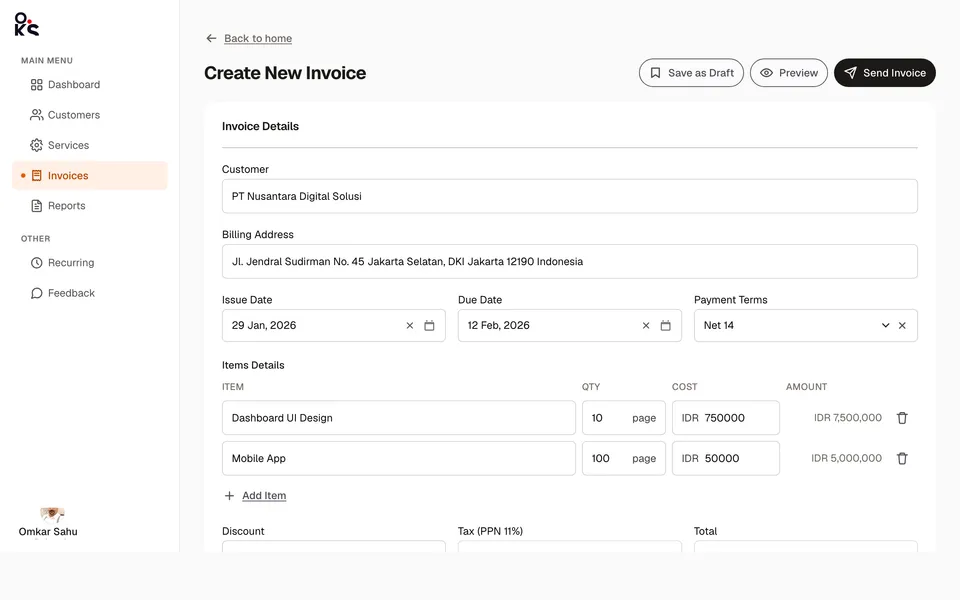Click the Billing Address input field
This screenshot has height=600, width=960.
569,261
